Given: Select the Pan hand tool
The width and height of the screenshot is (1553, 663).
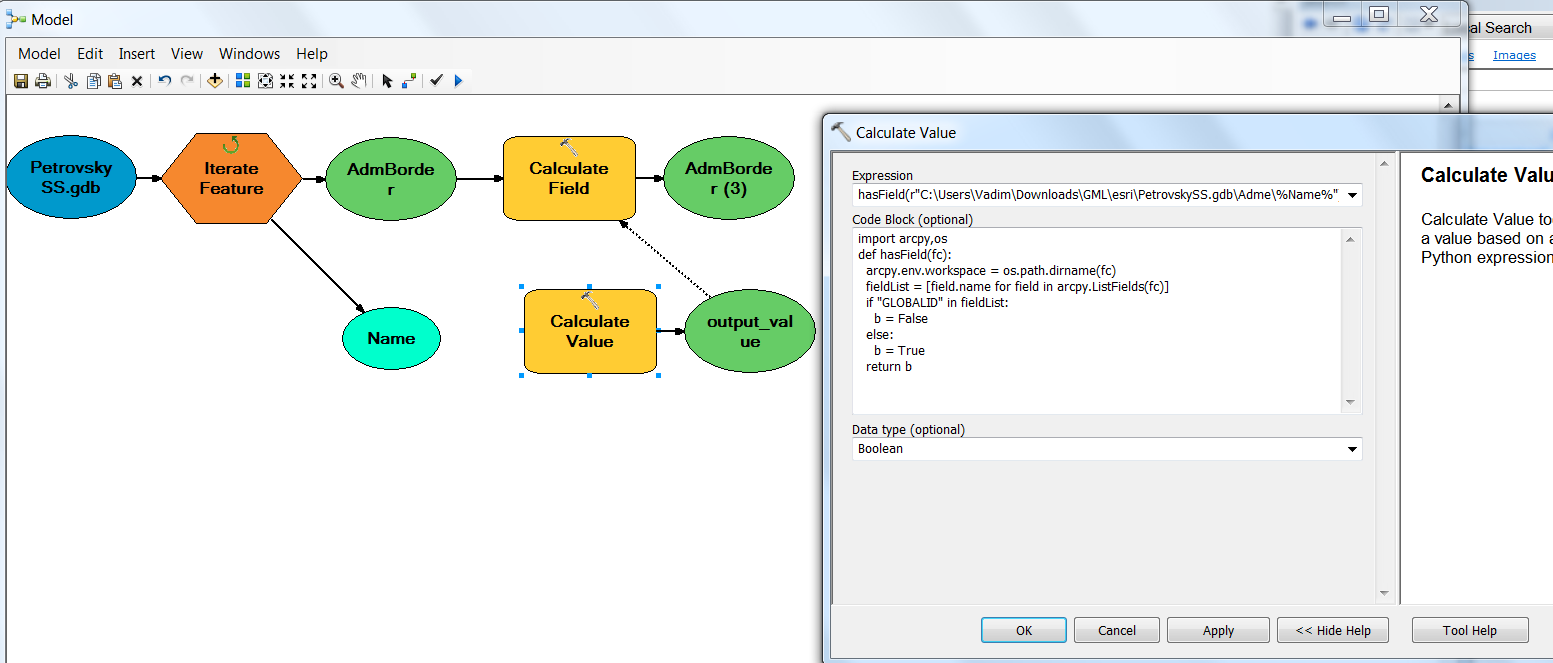Looking at the screenshot, I should (x=359, y=81).
